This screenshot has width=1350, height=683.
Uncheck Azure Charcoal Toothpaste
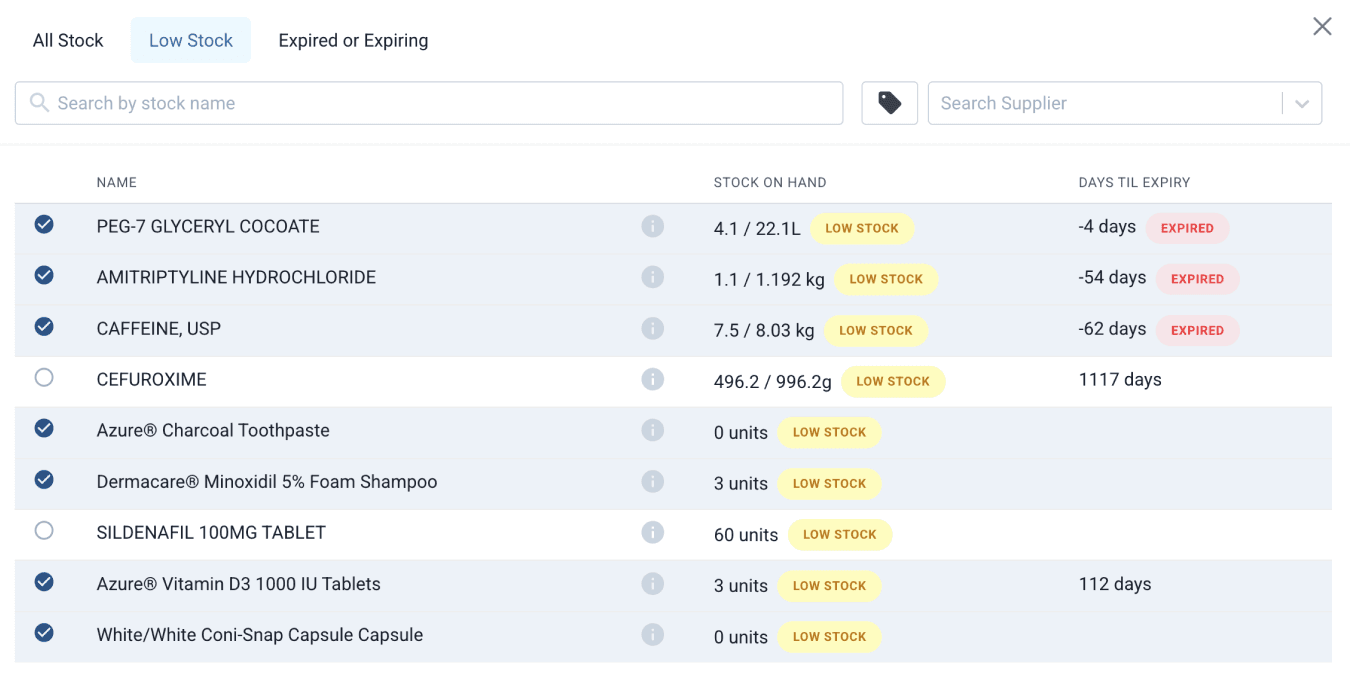point(44,429)
